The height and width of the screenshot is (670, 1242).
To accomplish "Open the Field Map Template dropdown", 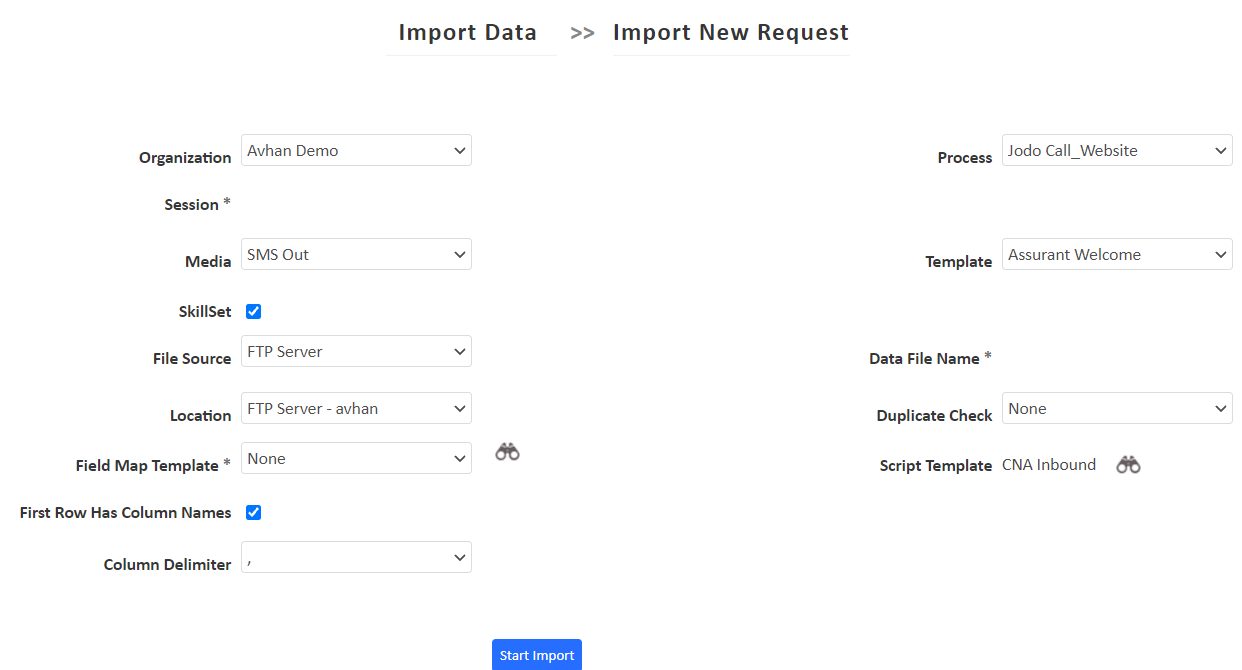I will point(355,458).
